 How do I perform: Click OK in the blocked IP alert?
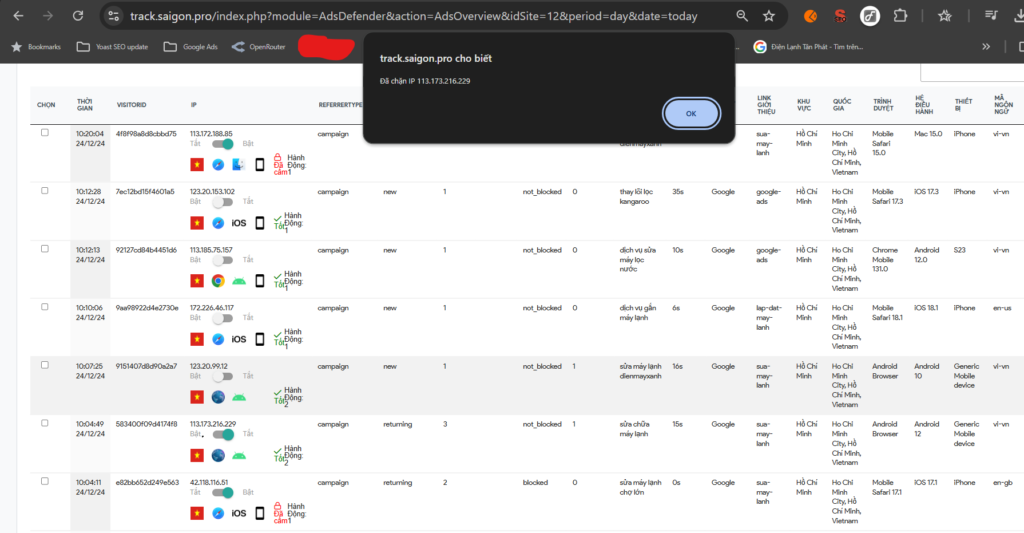(x=691, y=114)
